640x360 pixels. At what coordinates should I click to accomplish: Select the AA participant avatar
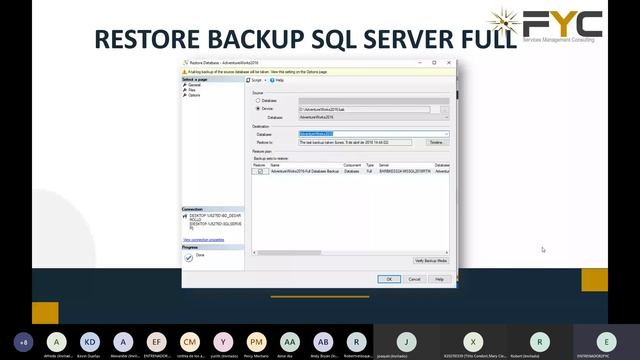[290, 342]
